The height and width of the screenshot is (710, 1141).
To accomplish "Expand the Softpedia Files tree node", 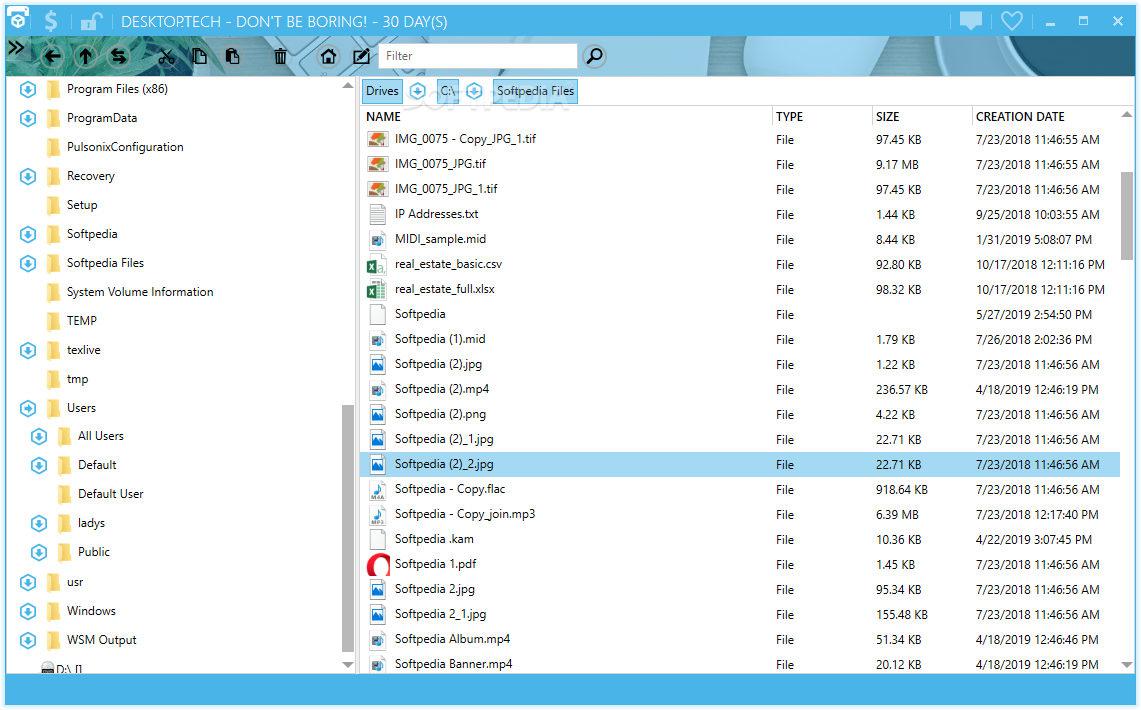I will click(28, 263).
